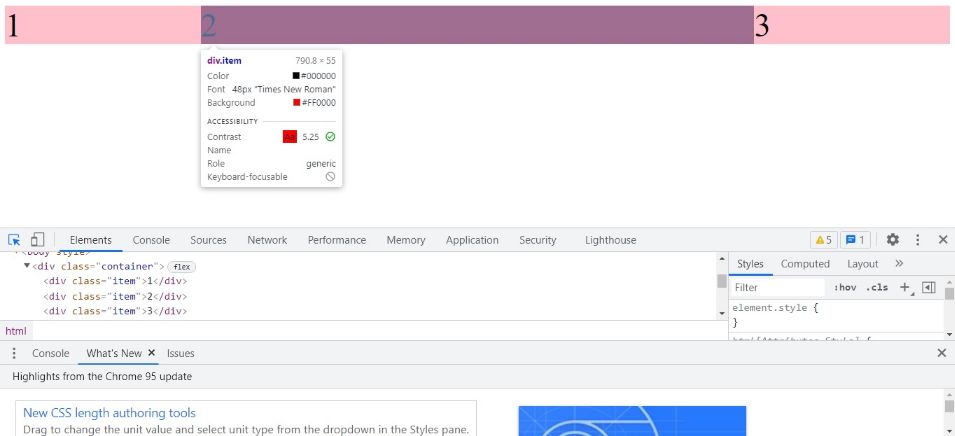Click the red contrast Aa sample swatch
The width and height of the screenshot is (955, 436).
coord(290,137)
